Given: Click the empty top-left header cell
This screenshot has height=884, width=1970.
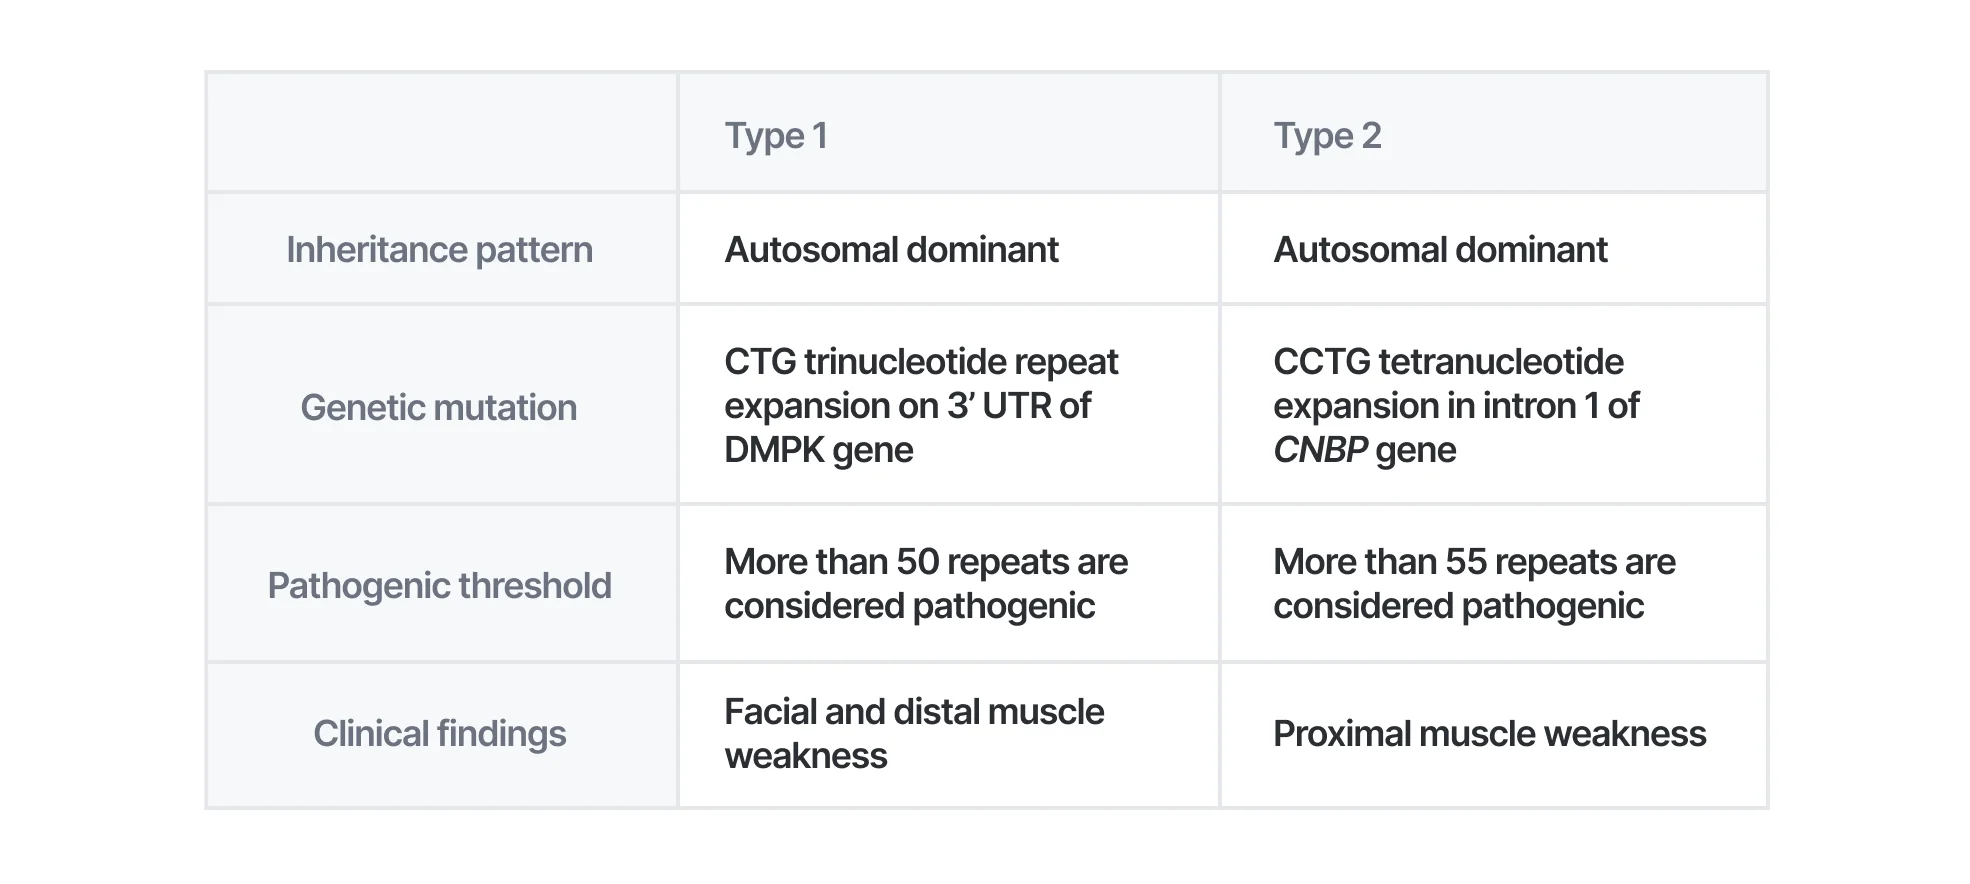Looking at the screenshot, I should (441, 132).
